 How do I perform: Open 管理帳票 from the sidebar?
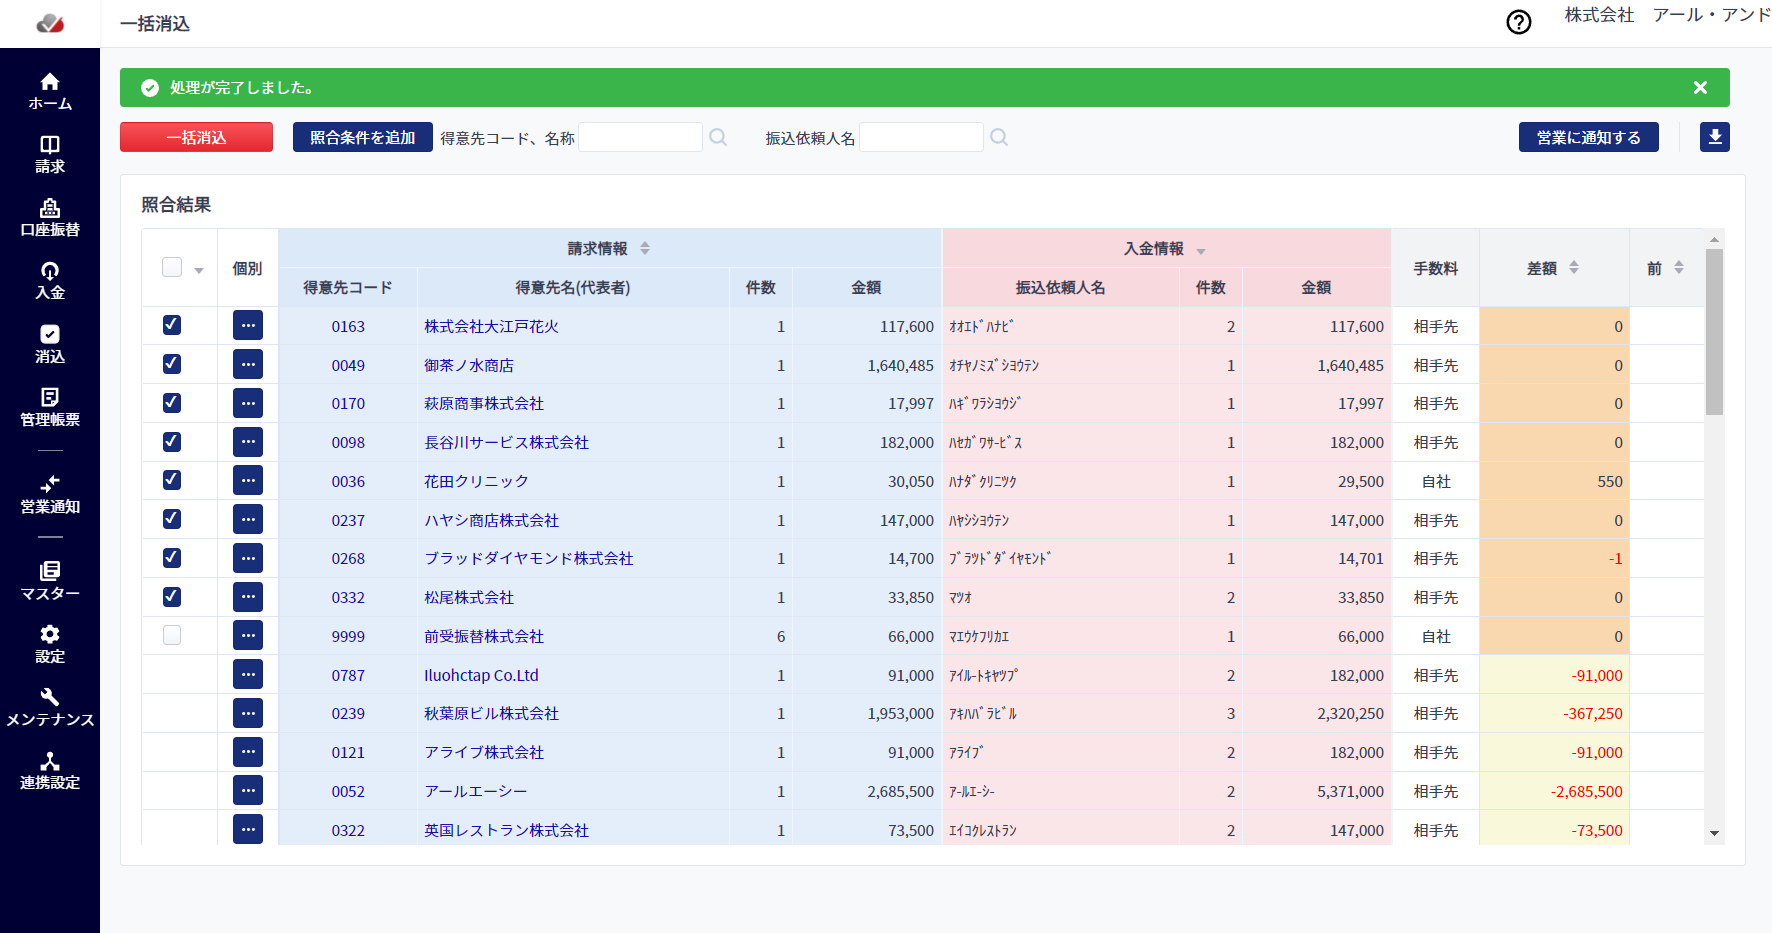pyautogui.click(x=50, y=407)
